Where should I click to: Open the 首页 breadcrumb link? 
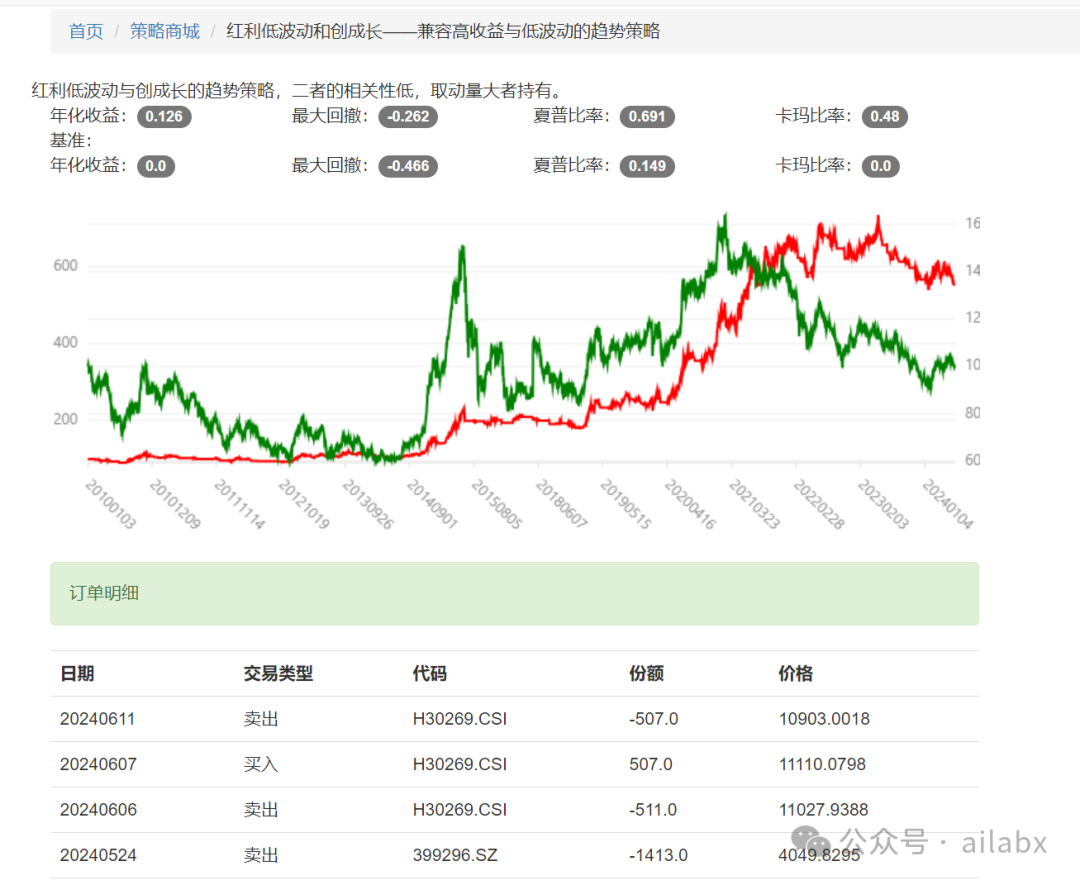[x=85, y=31]
